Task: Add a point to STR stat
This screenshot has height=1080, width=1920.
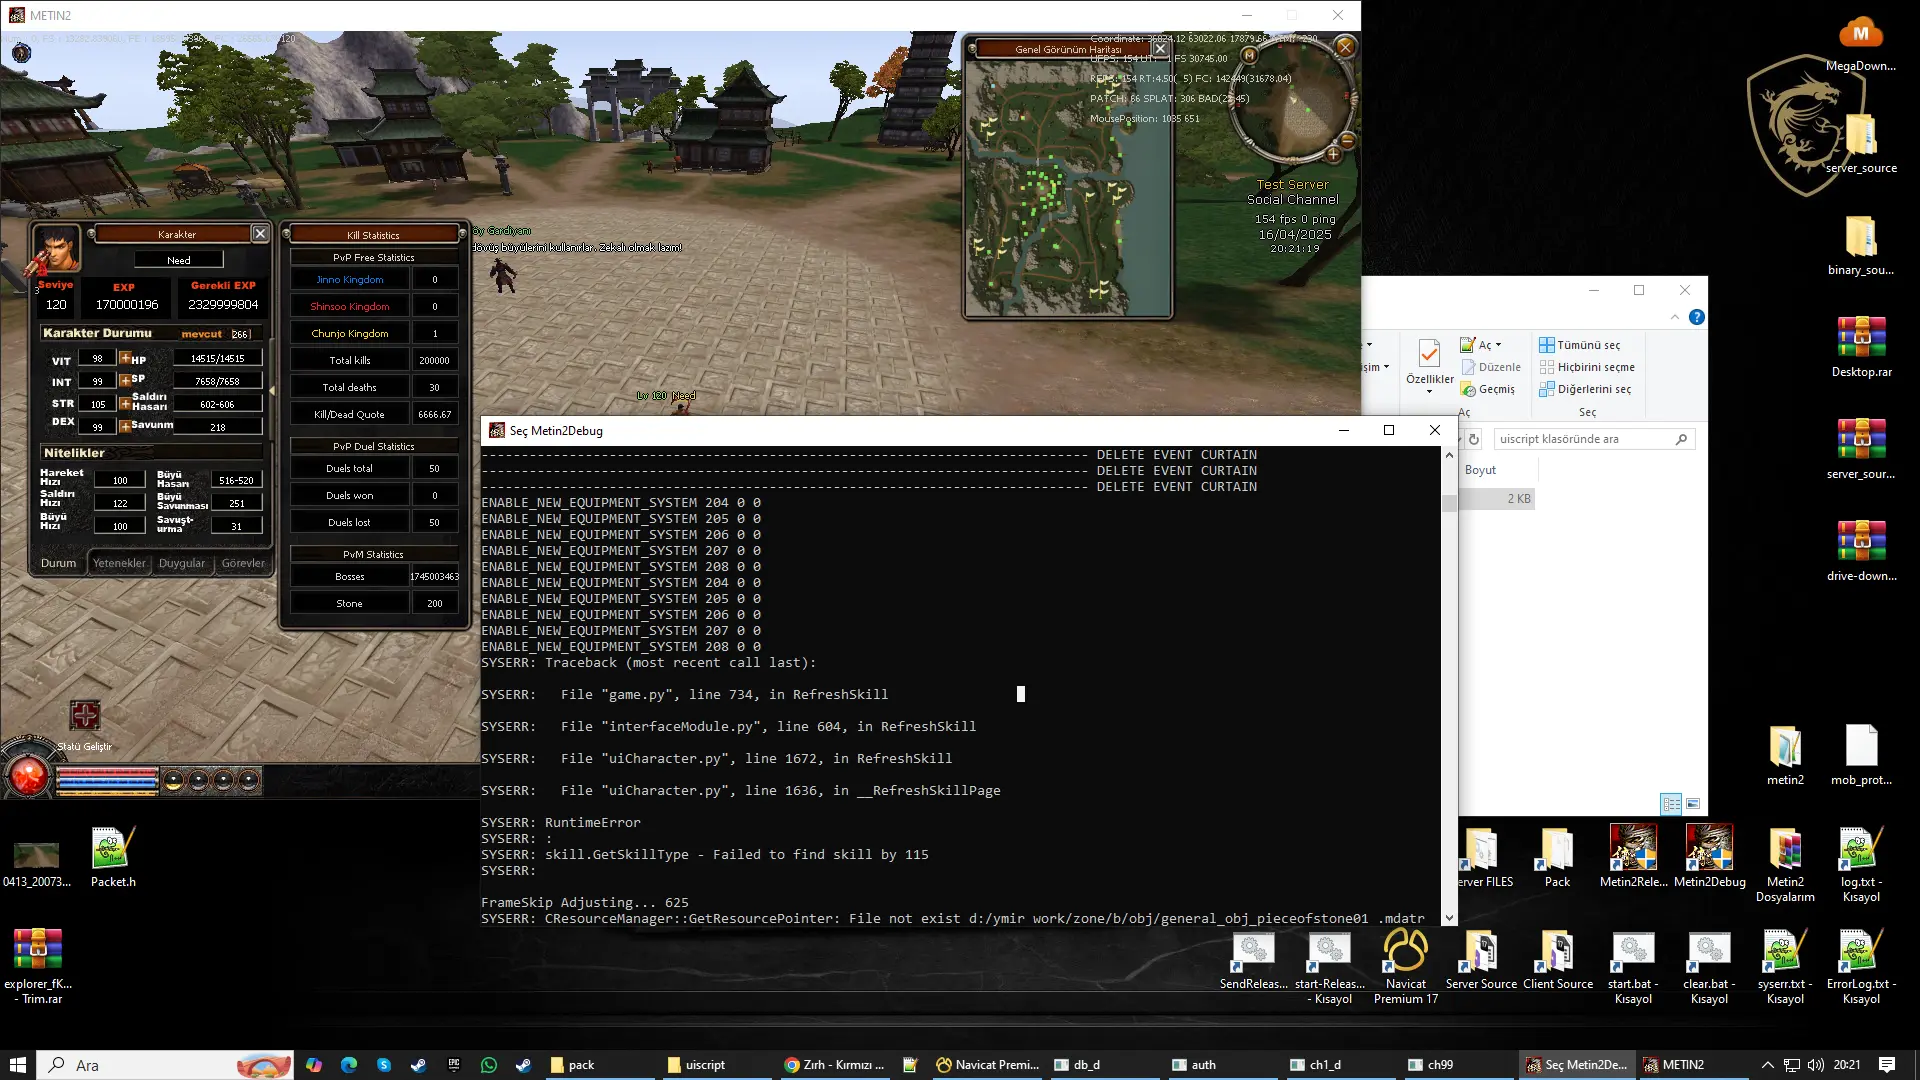Action: pyautogui.click(x=125, y=403)
